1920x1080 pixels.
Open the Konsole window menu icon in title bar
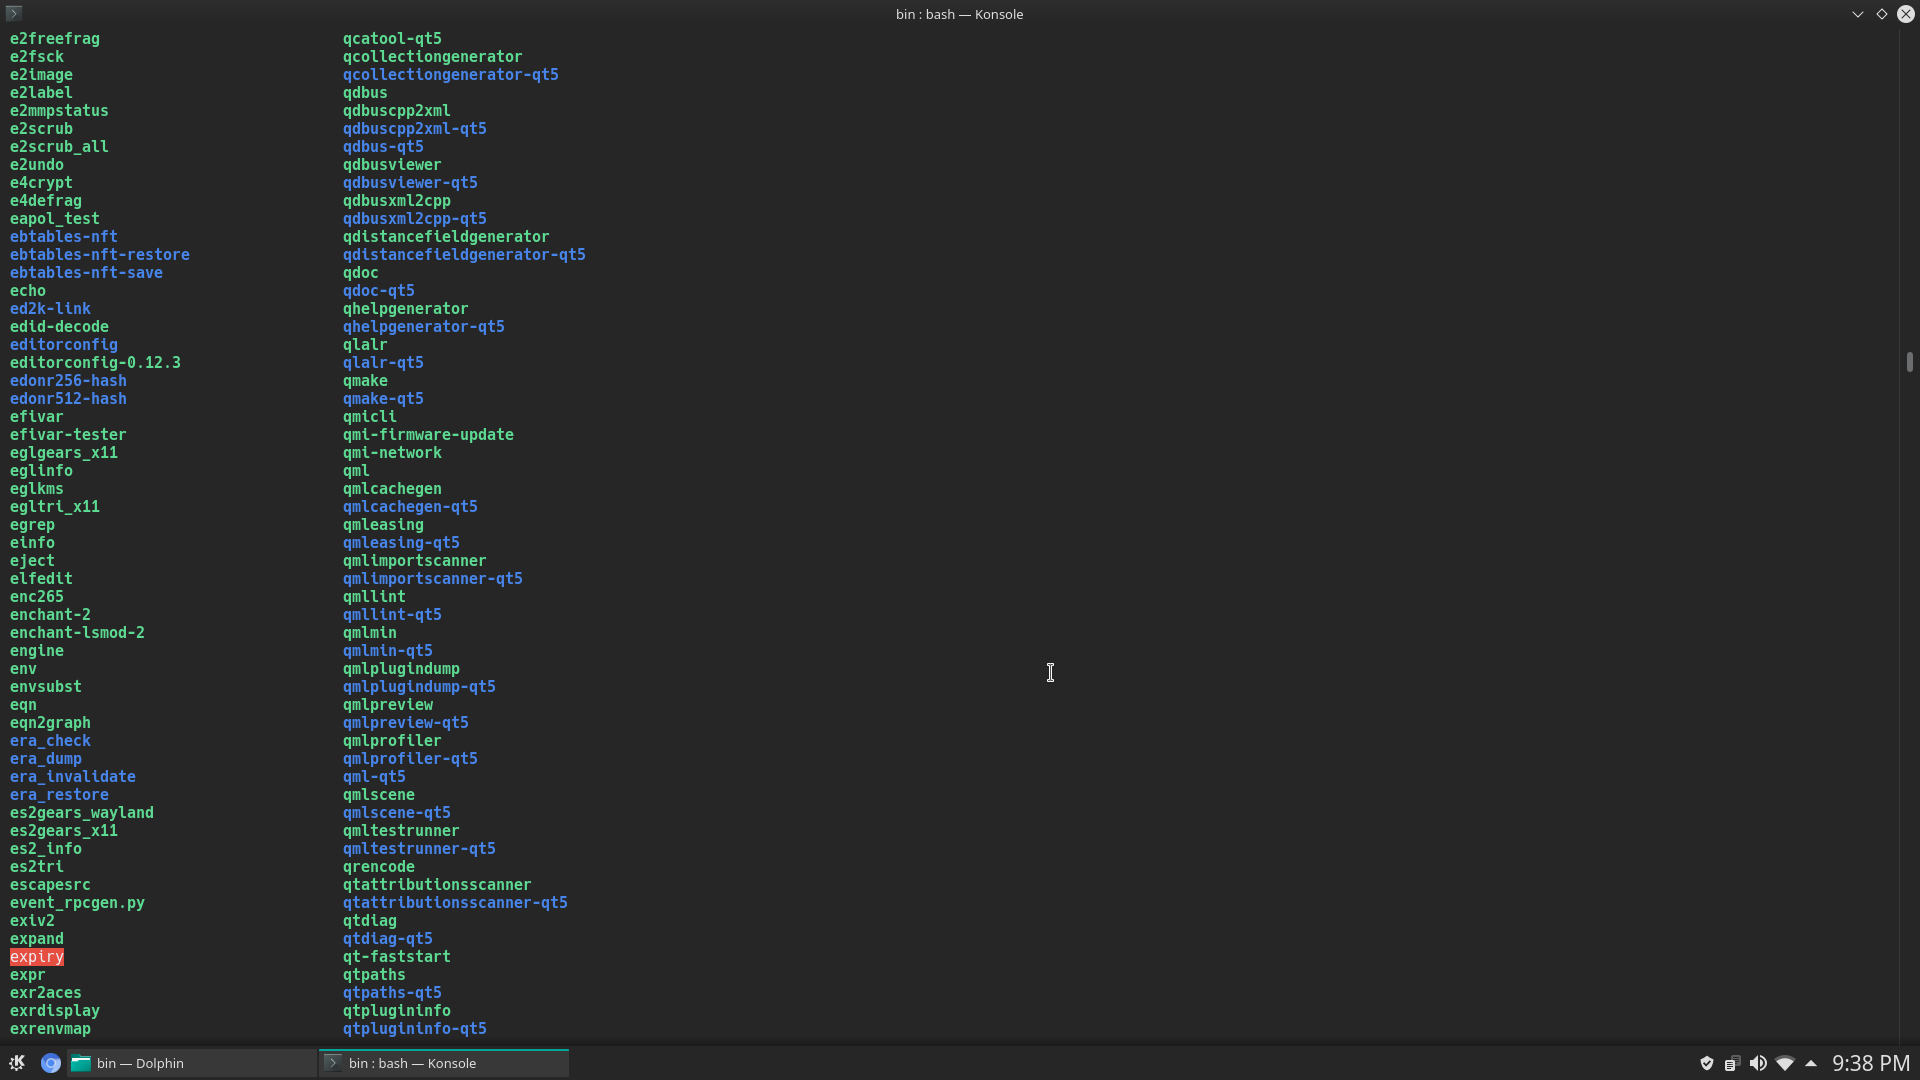click(x=14, y=14)
